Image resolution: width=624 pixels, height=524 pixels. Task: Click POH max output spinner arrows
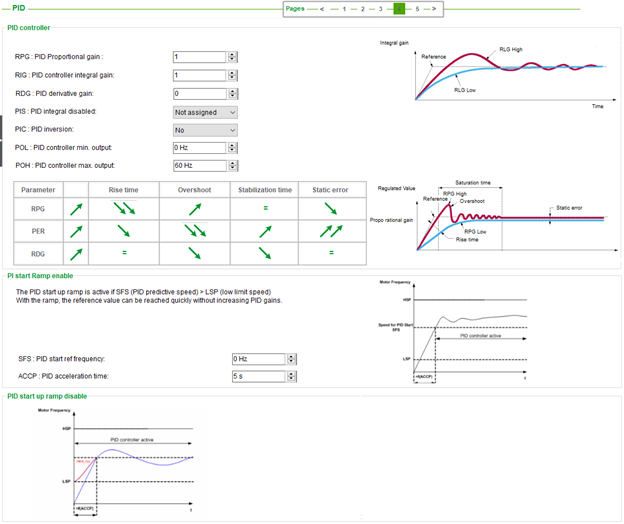point(233,166)
